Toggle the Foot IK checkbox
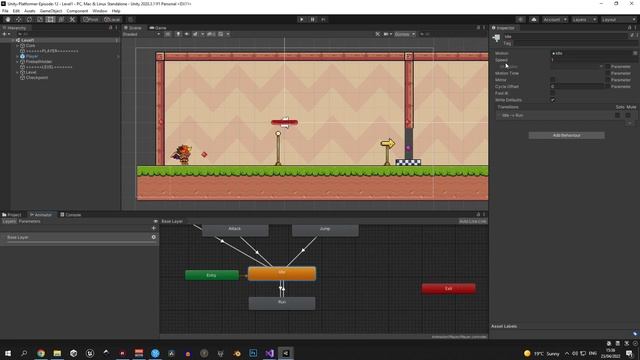Viewport: 640px width, 360px height. [x=553, y=93]
